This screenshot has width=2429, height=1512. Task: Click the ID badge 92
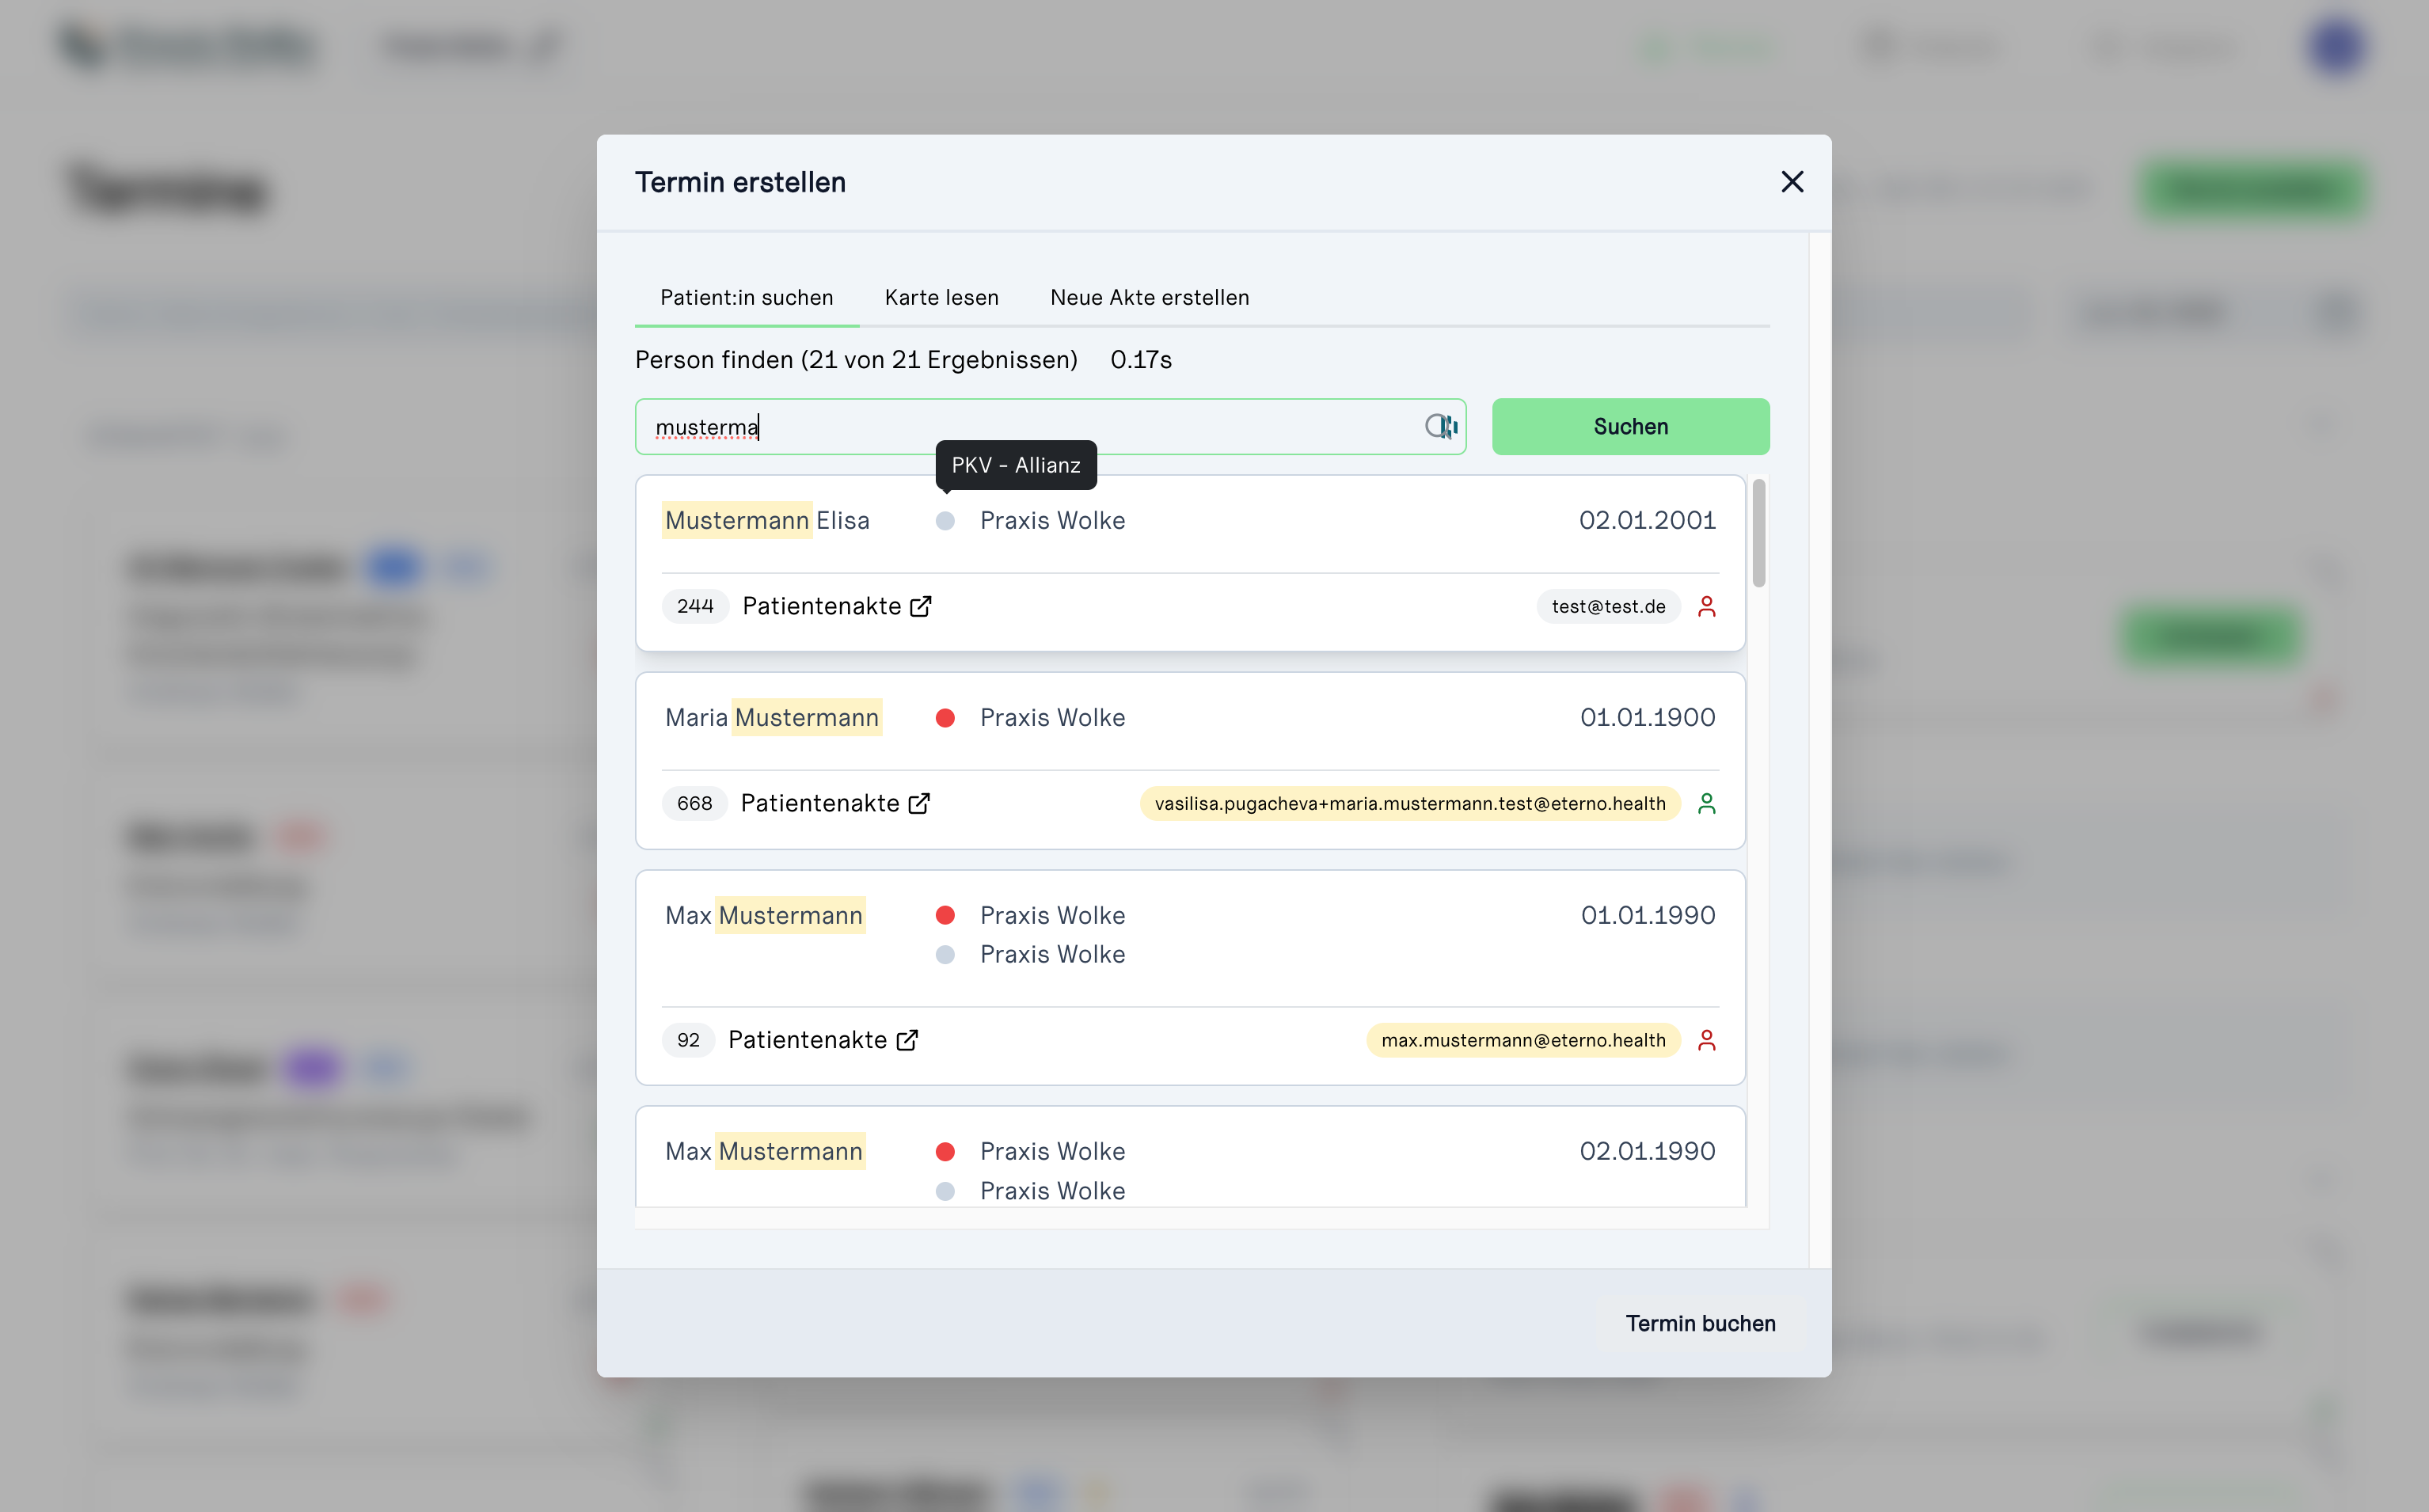(x=688, y=1040)
